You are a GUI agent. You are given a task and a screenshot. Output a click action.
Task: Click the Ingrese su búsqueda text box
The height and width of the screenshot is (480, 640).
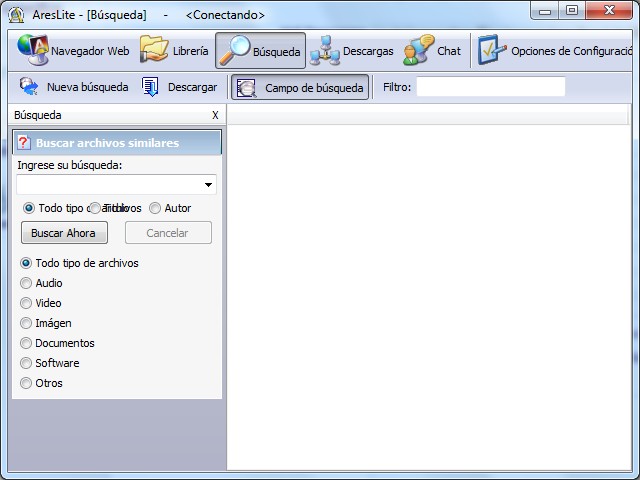pos(116,184)
